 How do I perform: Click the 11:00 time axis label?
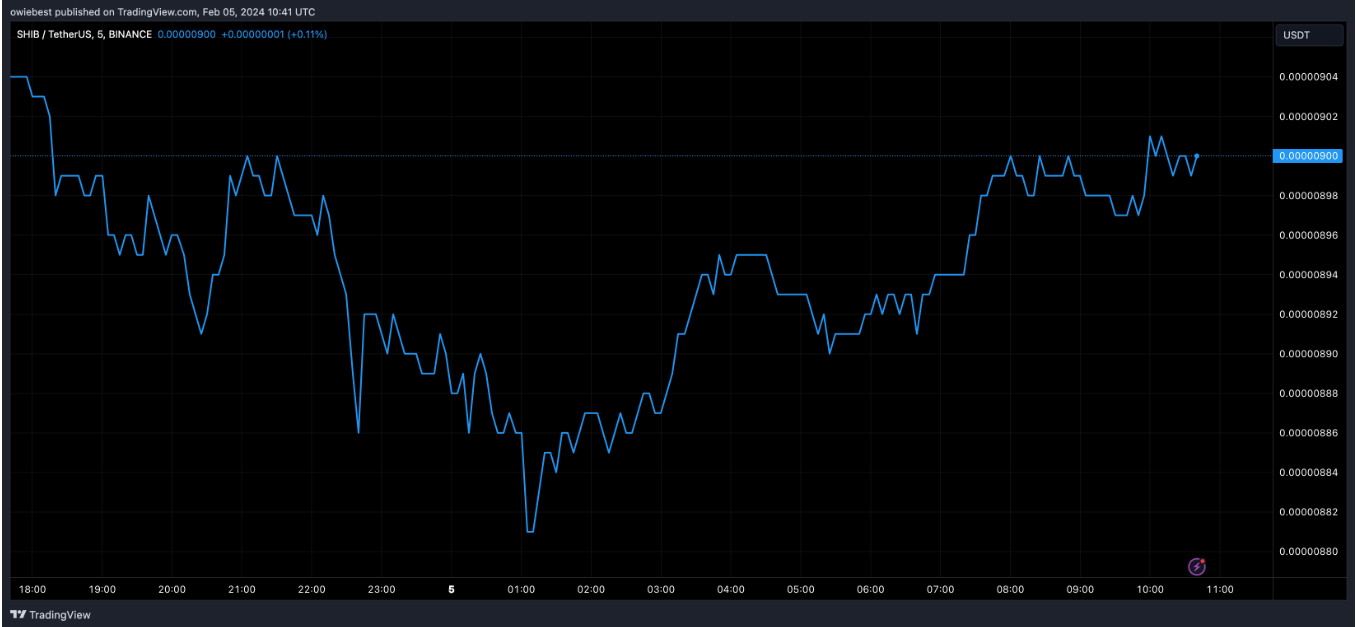(1220, 589)
